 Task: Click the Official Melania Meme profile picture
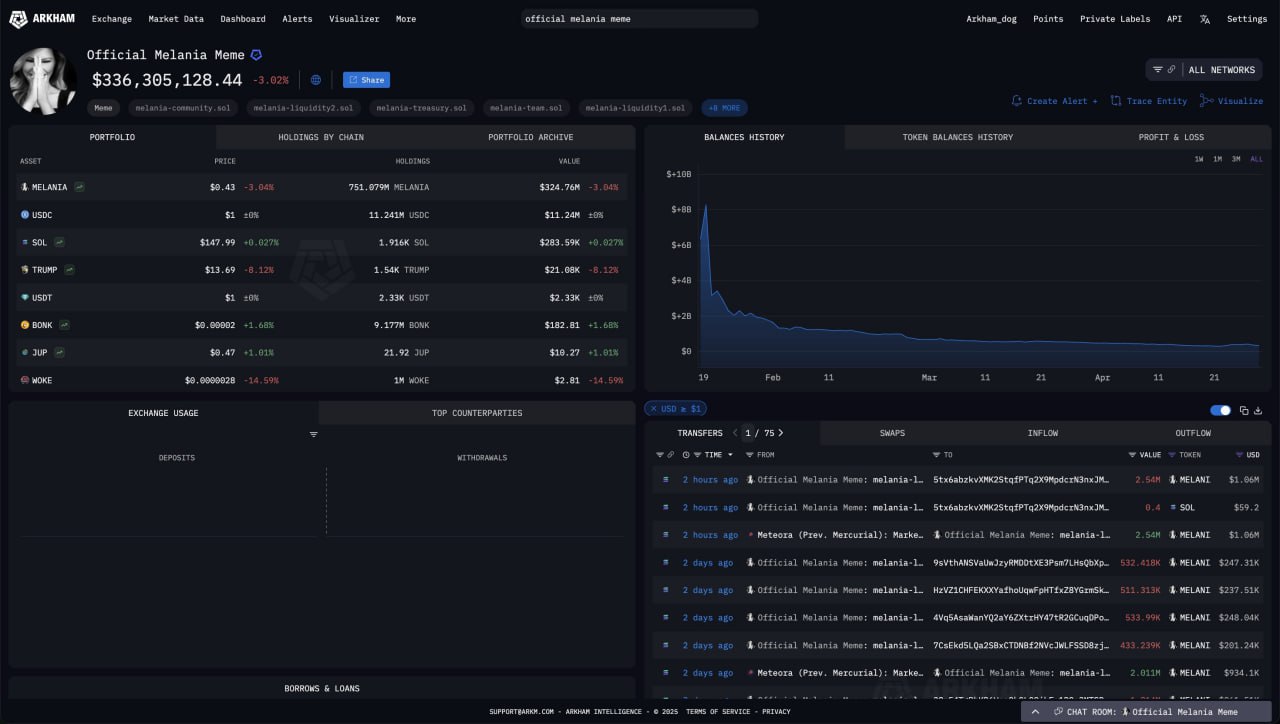43,80
